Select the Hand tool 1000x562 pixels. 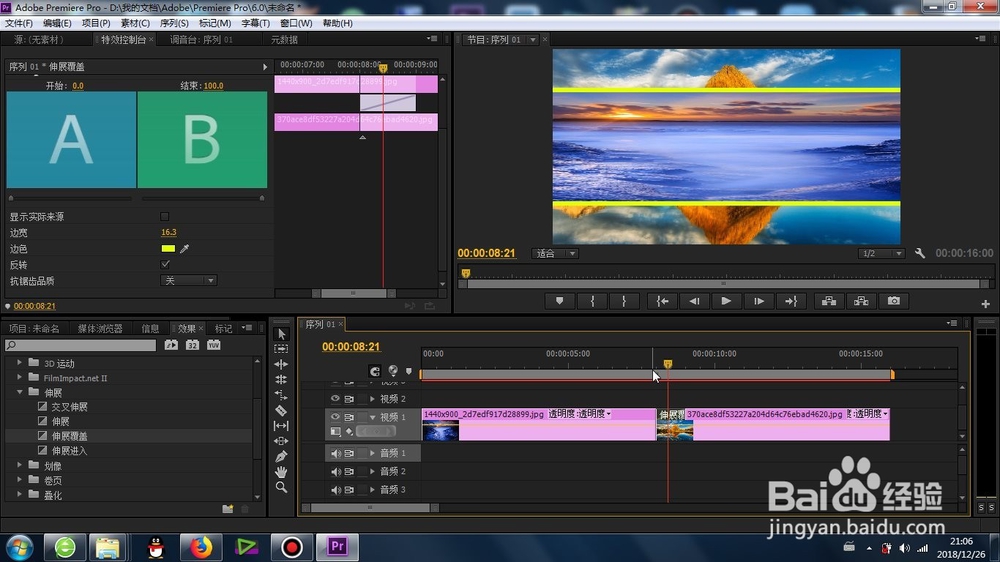click(281, 472)
